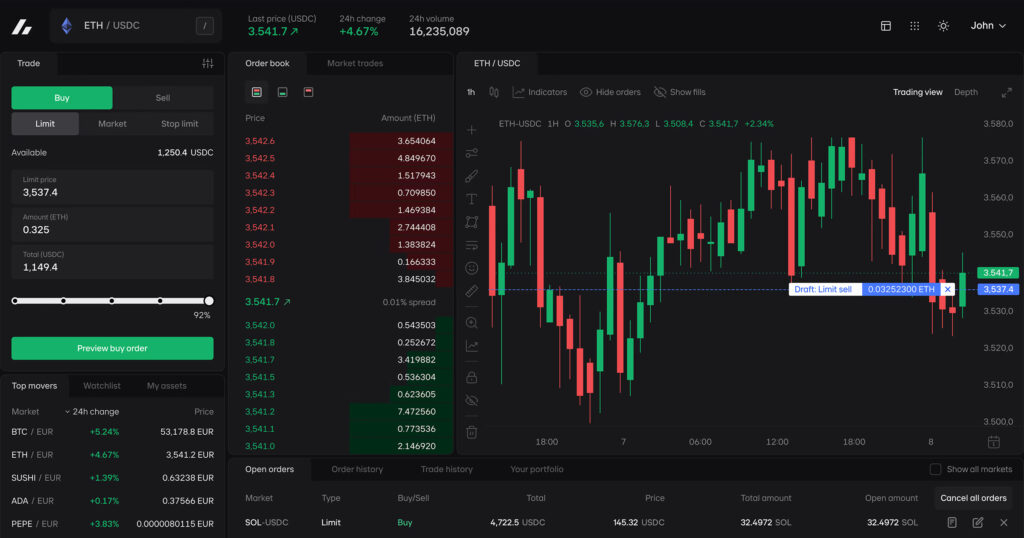
Task: Show bids-only order book view icon
Action: (x=282, y=92)
